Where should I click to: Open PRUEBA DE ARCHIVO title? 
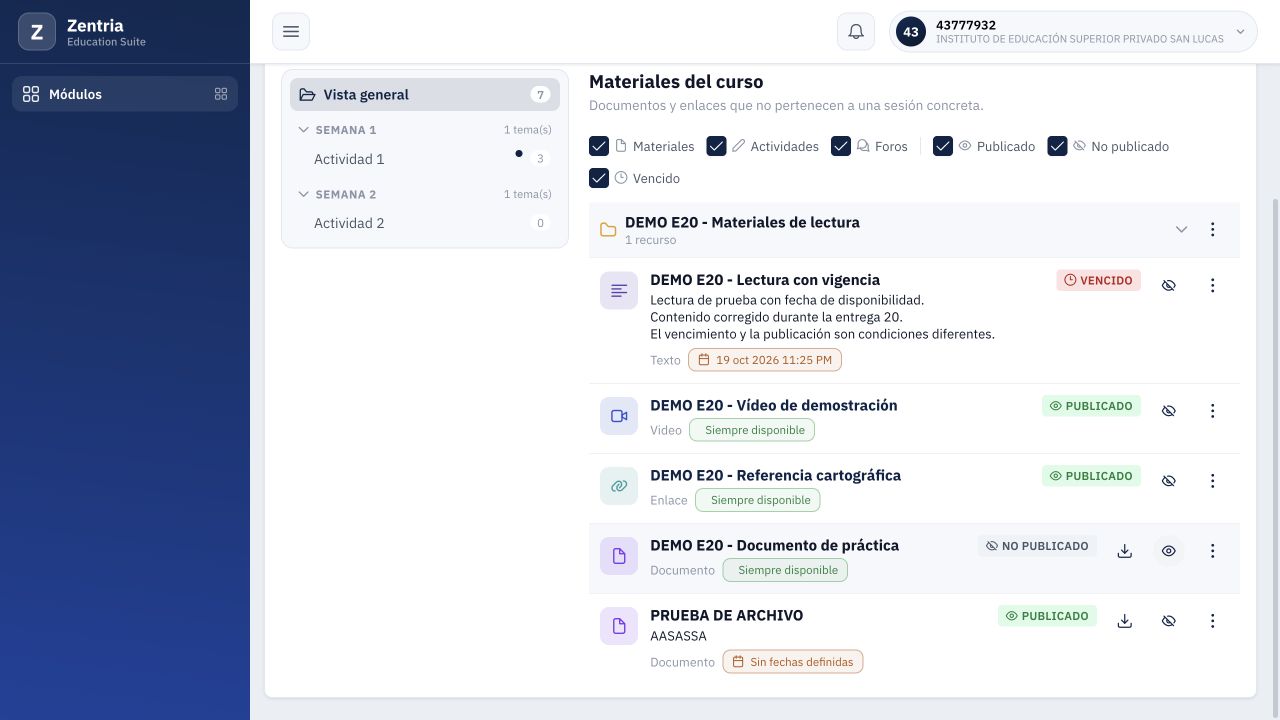pyautogui.click(x=727, y=615)
